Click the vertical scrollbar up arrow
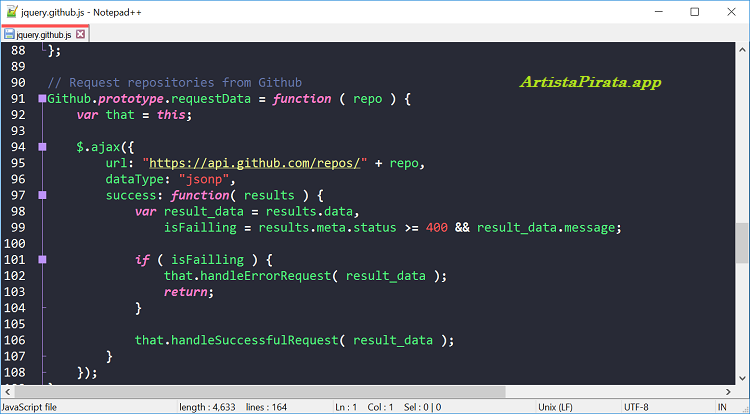 pyautogui.click(x=742, y=48)
